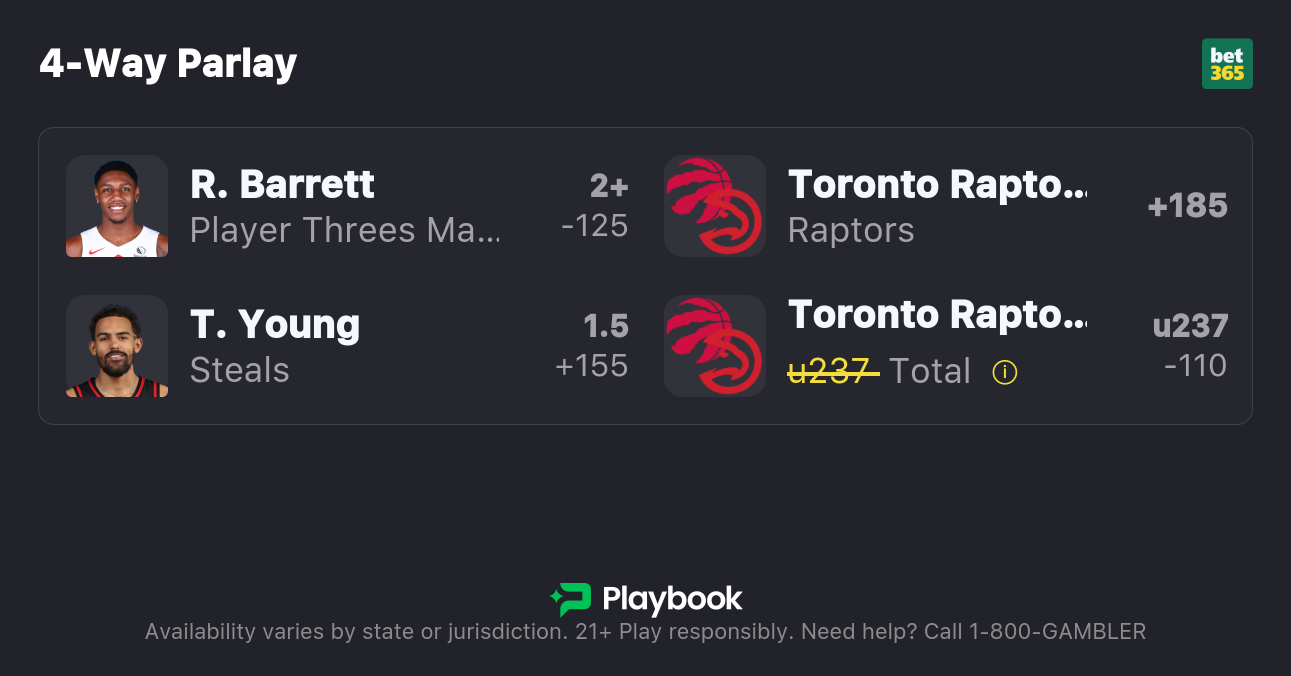Select the T. Young player name
This screenshot has width=1291, height=676.
275,324
